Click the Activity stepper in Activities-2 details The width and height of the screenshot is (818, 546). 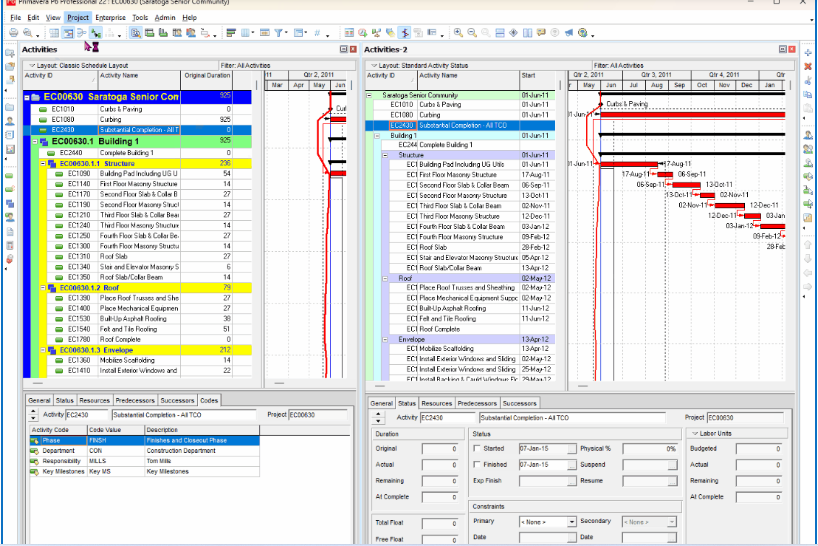click(x=378, y=418)
